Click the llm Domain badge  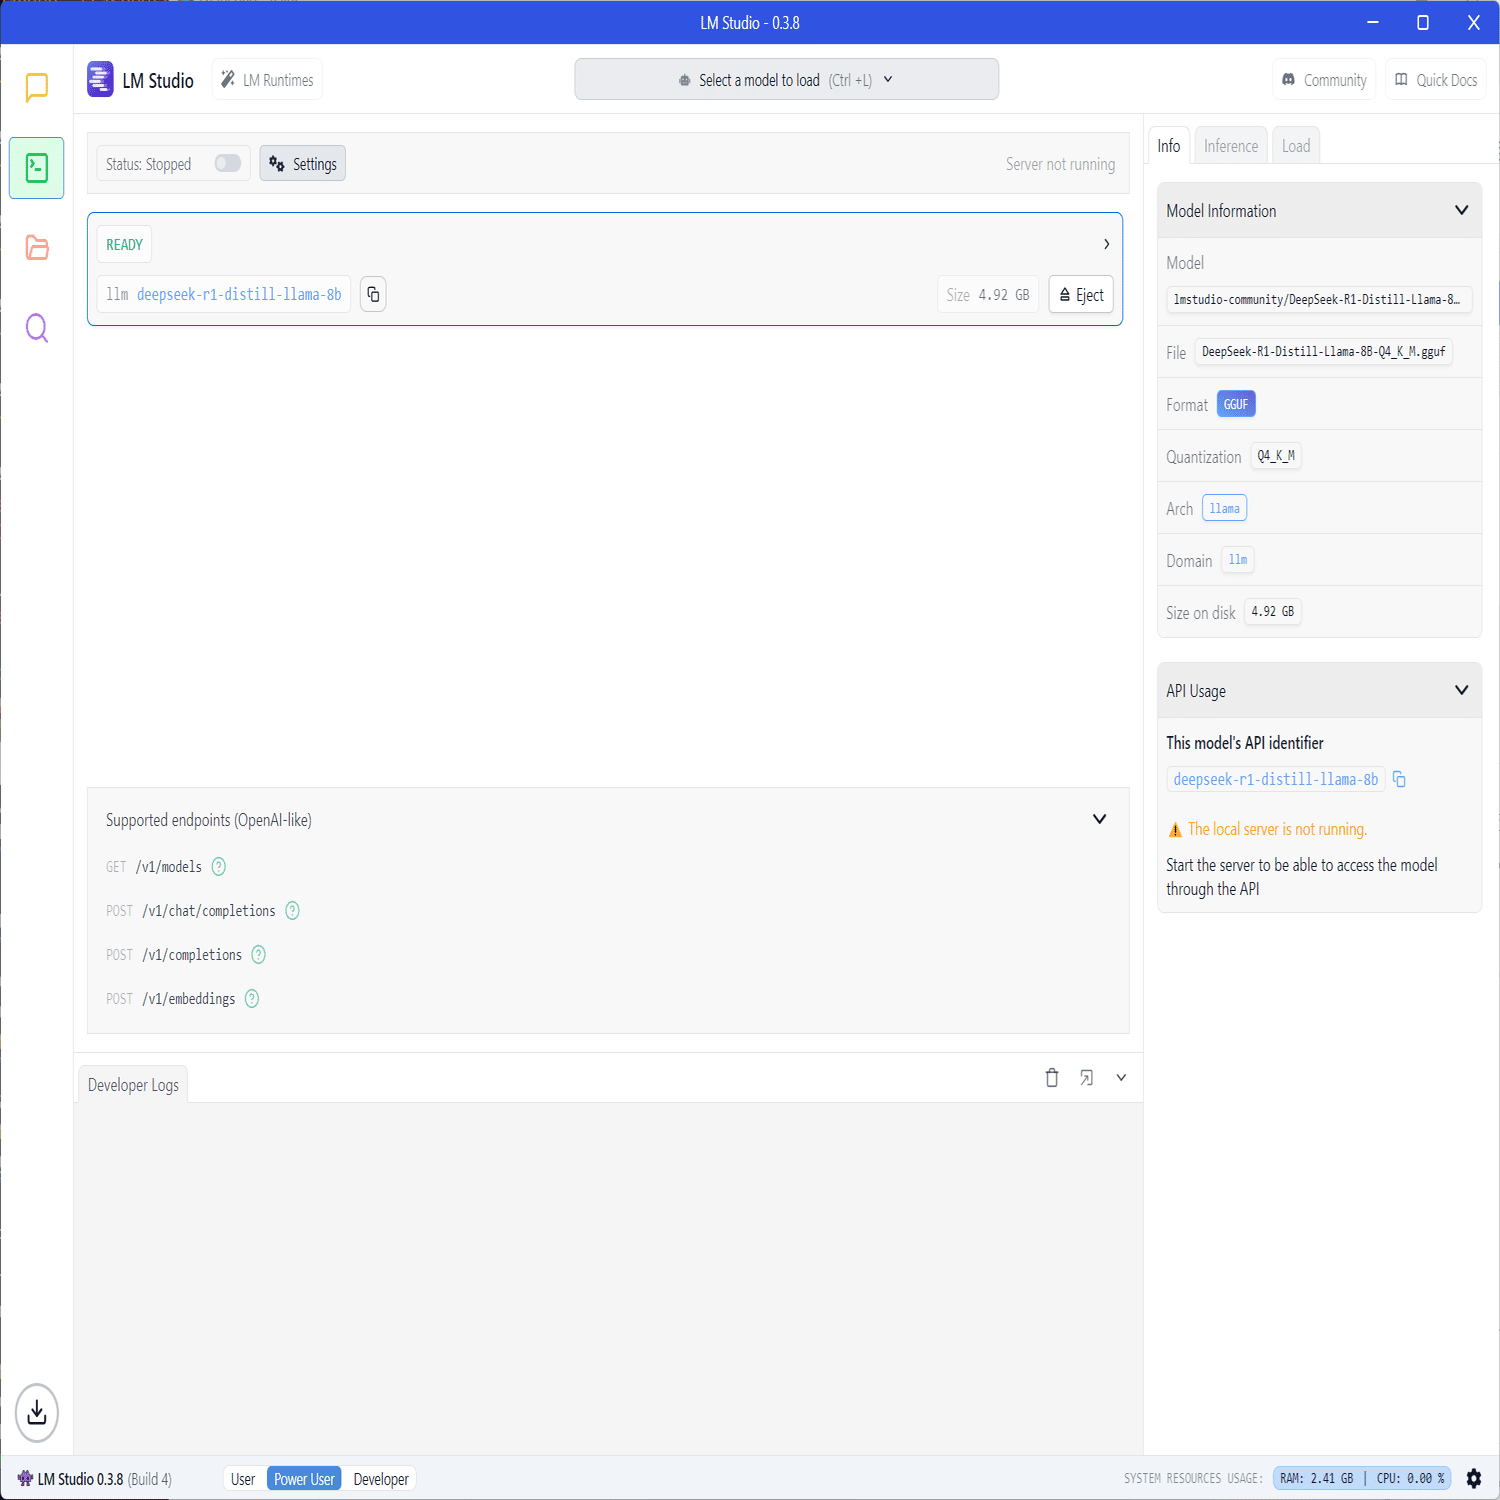coord(1238,560)
